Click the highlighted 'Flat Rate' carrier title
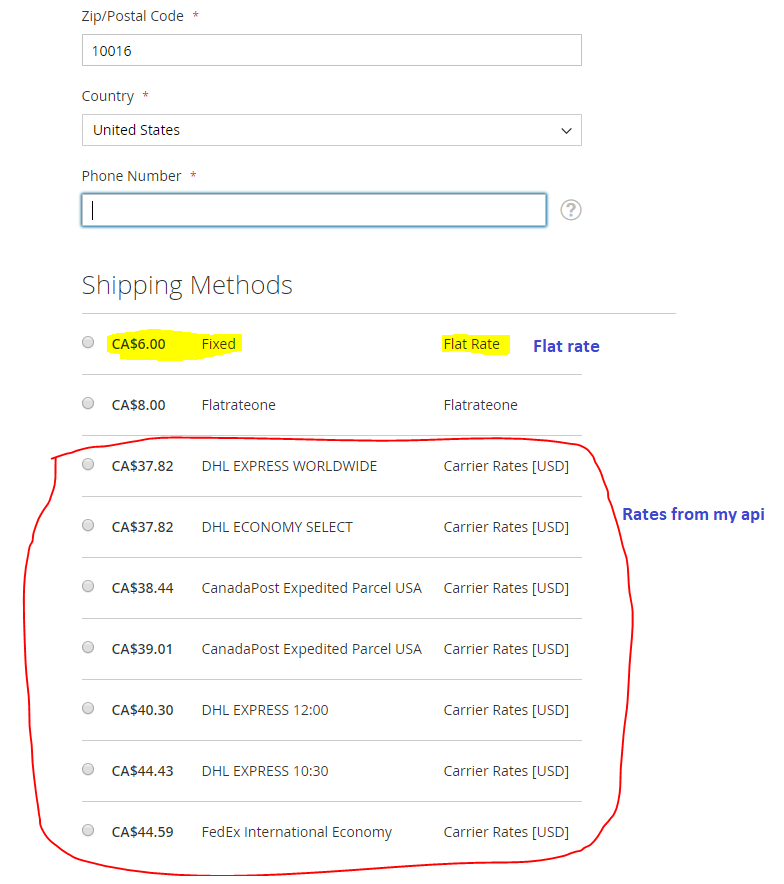784x884 pixels. pos(471,344)
